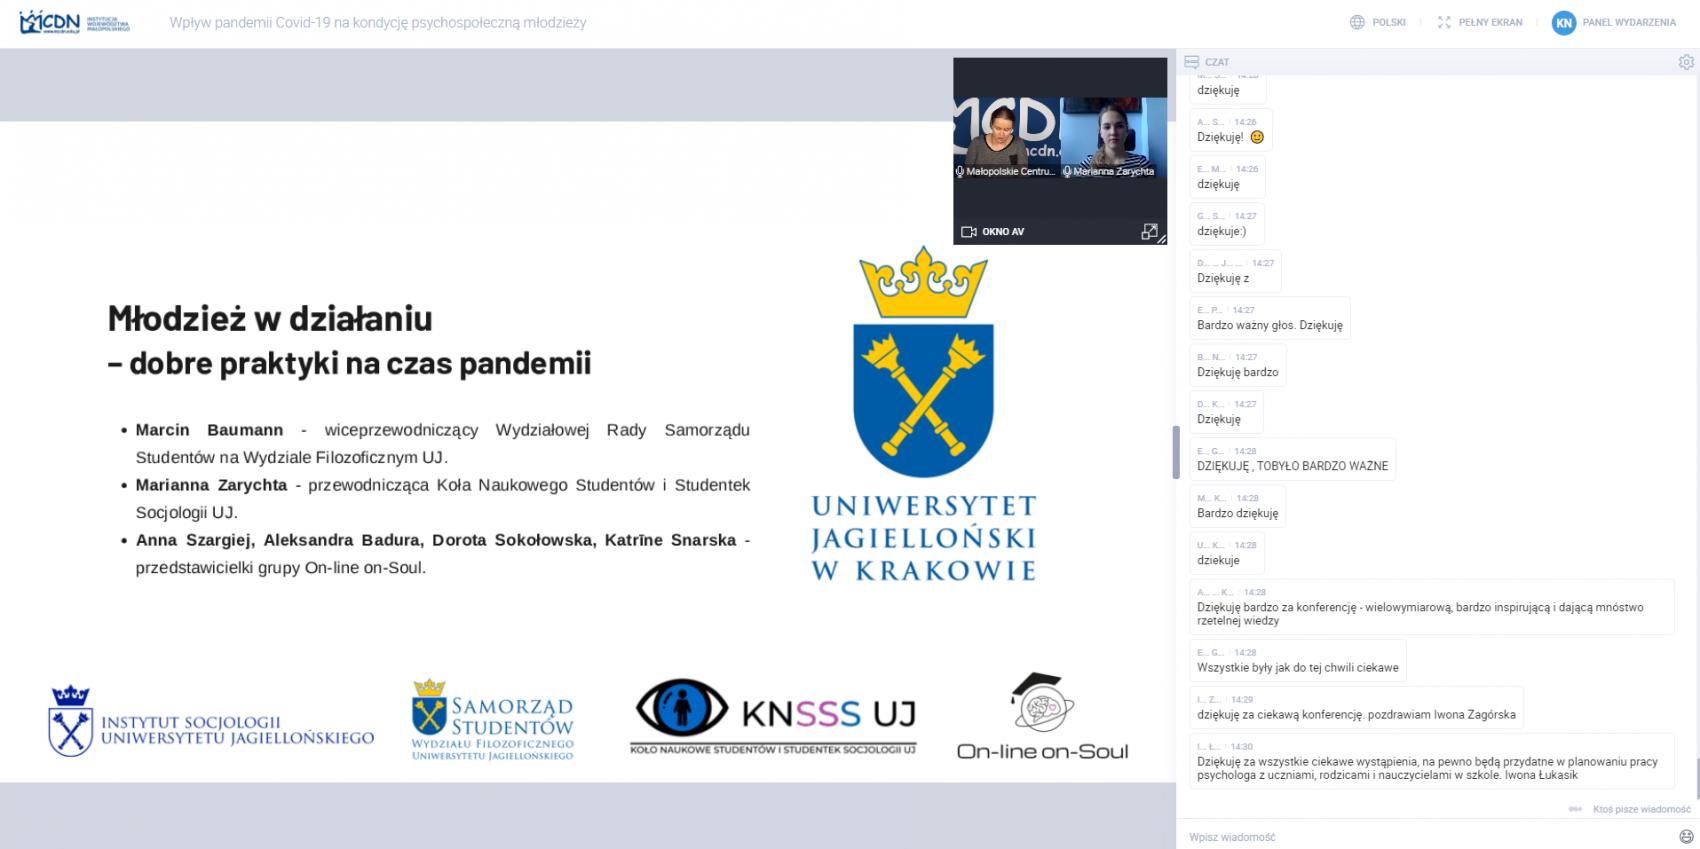
Task: Click the 14:26 'Dziękuję!' chat message
Action: (x=1230, y=131)
